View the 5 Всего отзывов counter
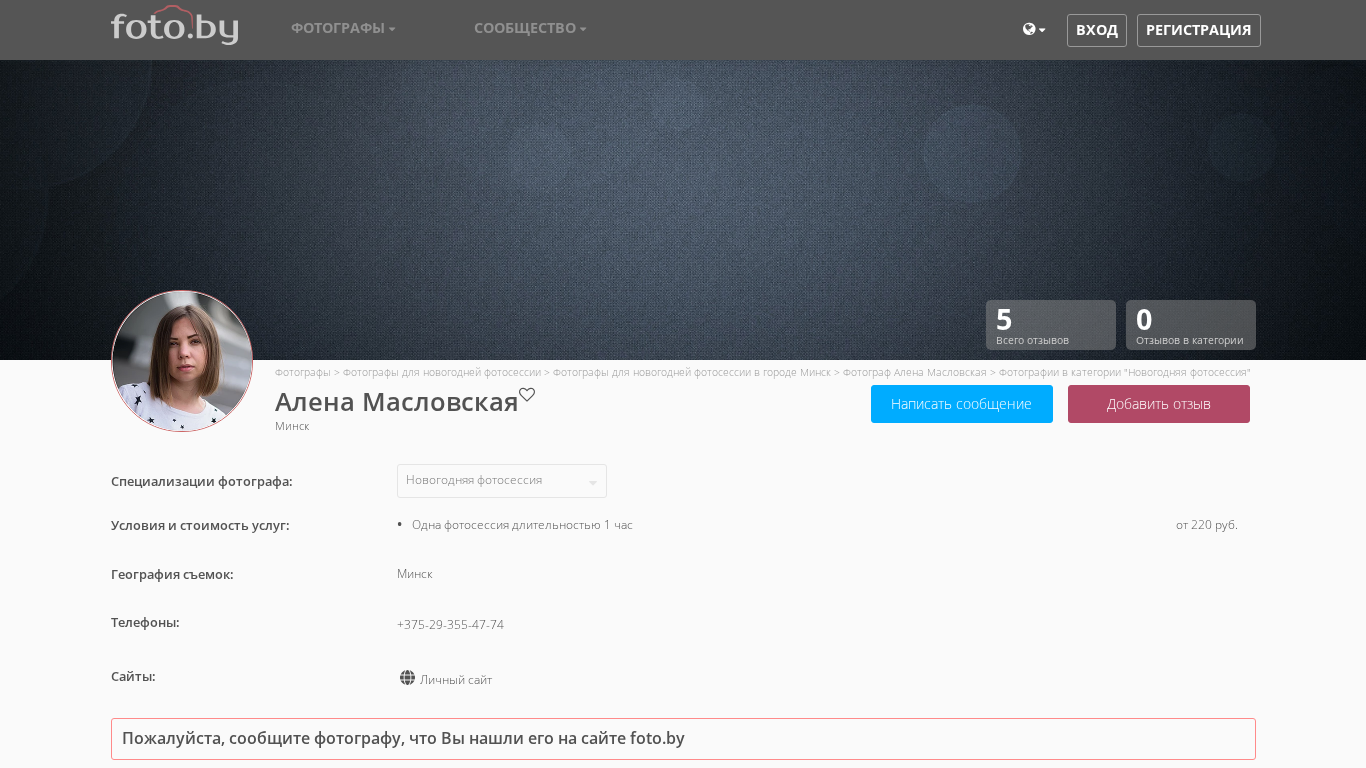 click(1051, 325)
